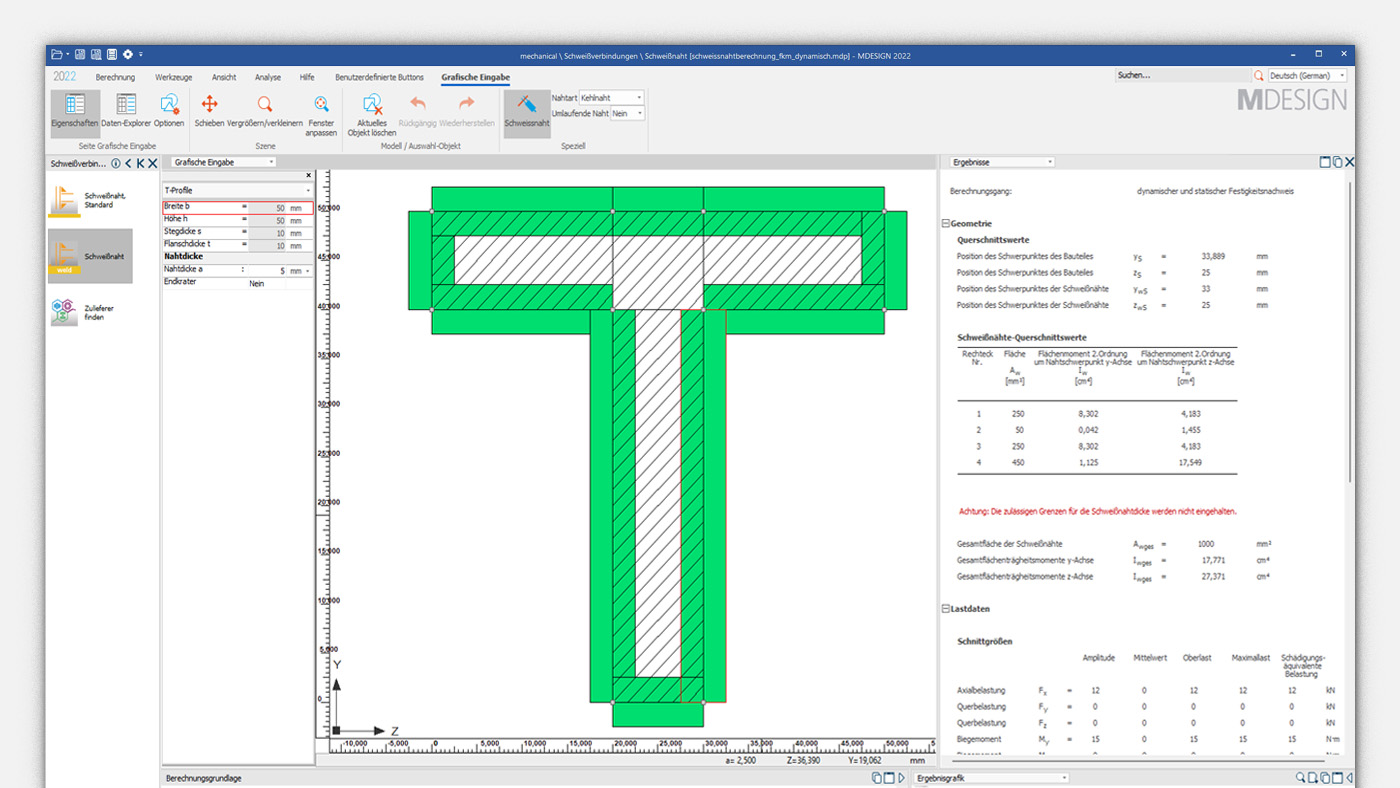Click the Höhe h value field

click(x=267, y=220)
